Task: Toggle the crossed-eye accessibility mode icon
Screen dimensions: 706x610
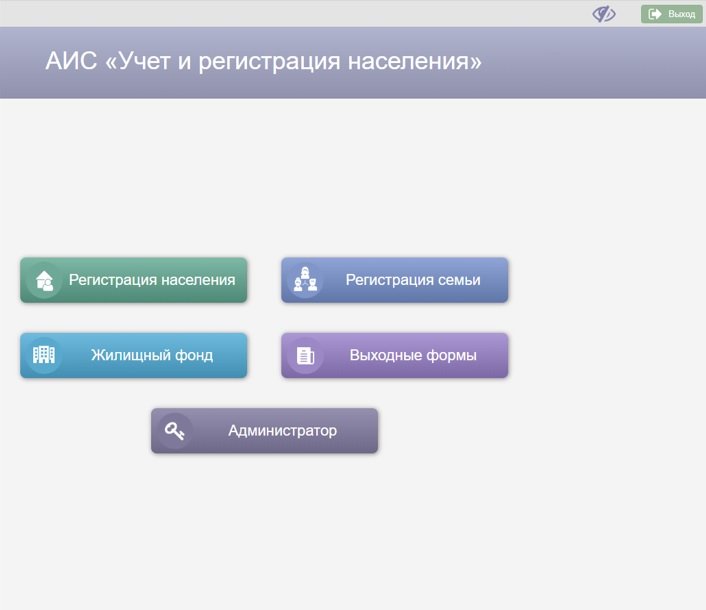Action: (604, 14)
